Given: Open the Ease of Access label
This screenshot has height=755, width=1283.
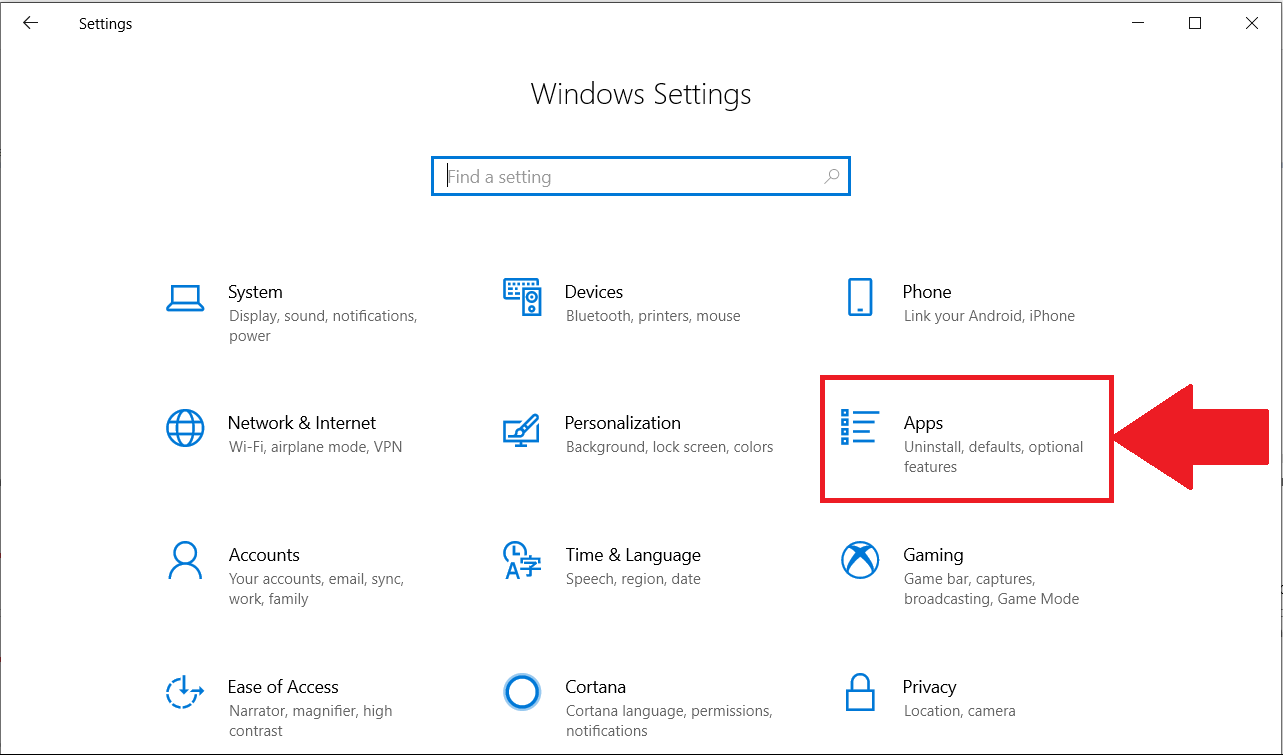Looking at the screenshot, I should point(283,687).
